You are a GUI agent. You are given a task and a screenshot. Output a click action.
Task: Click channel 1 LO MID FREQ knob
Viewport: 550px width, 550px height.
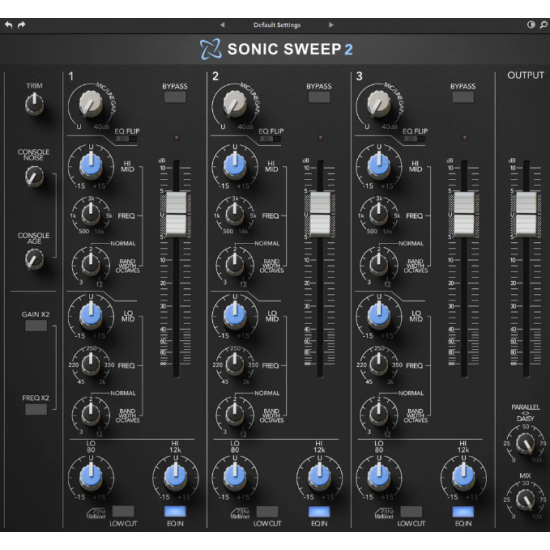[x=91, y=364]
